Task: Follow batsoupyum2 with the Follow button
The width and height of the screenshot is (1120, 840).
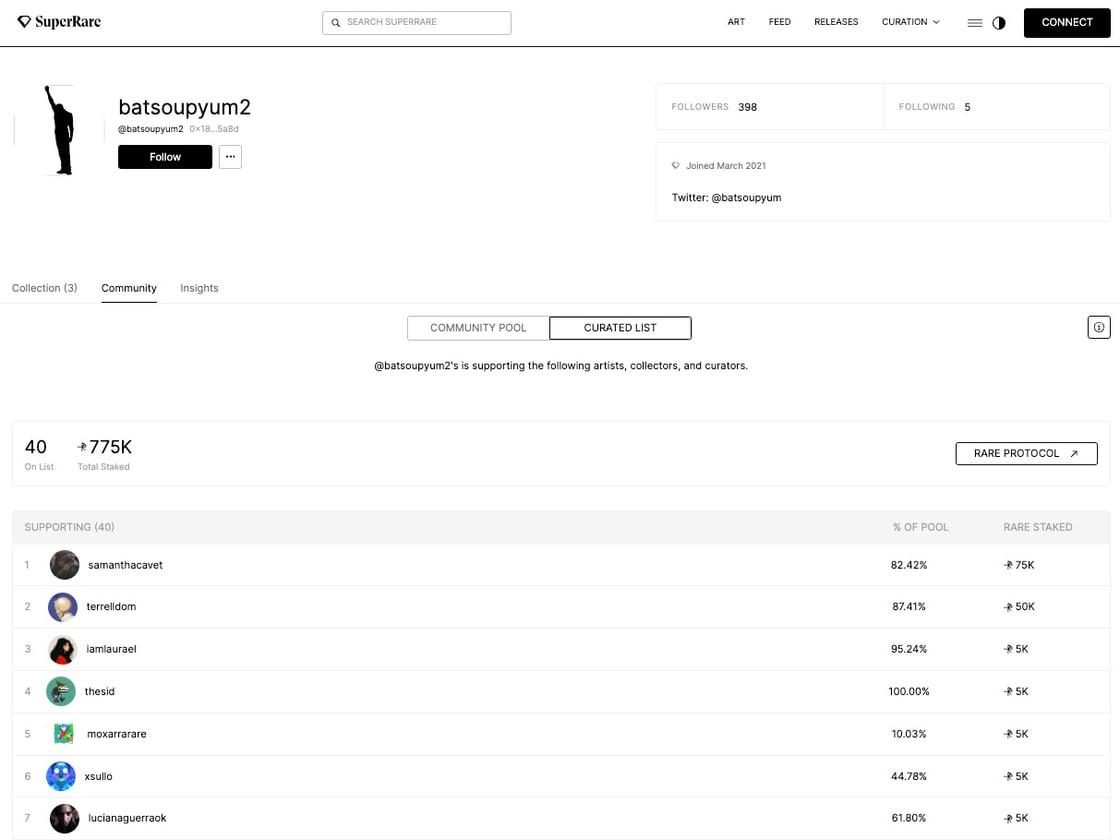Action: (164, 156)
